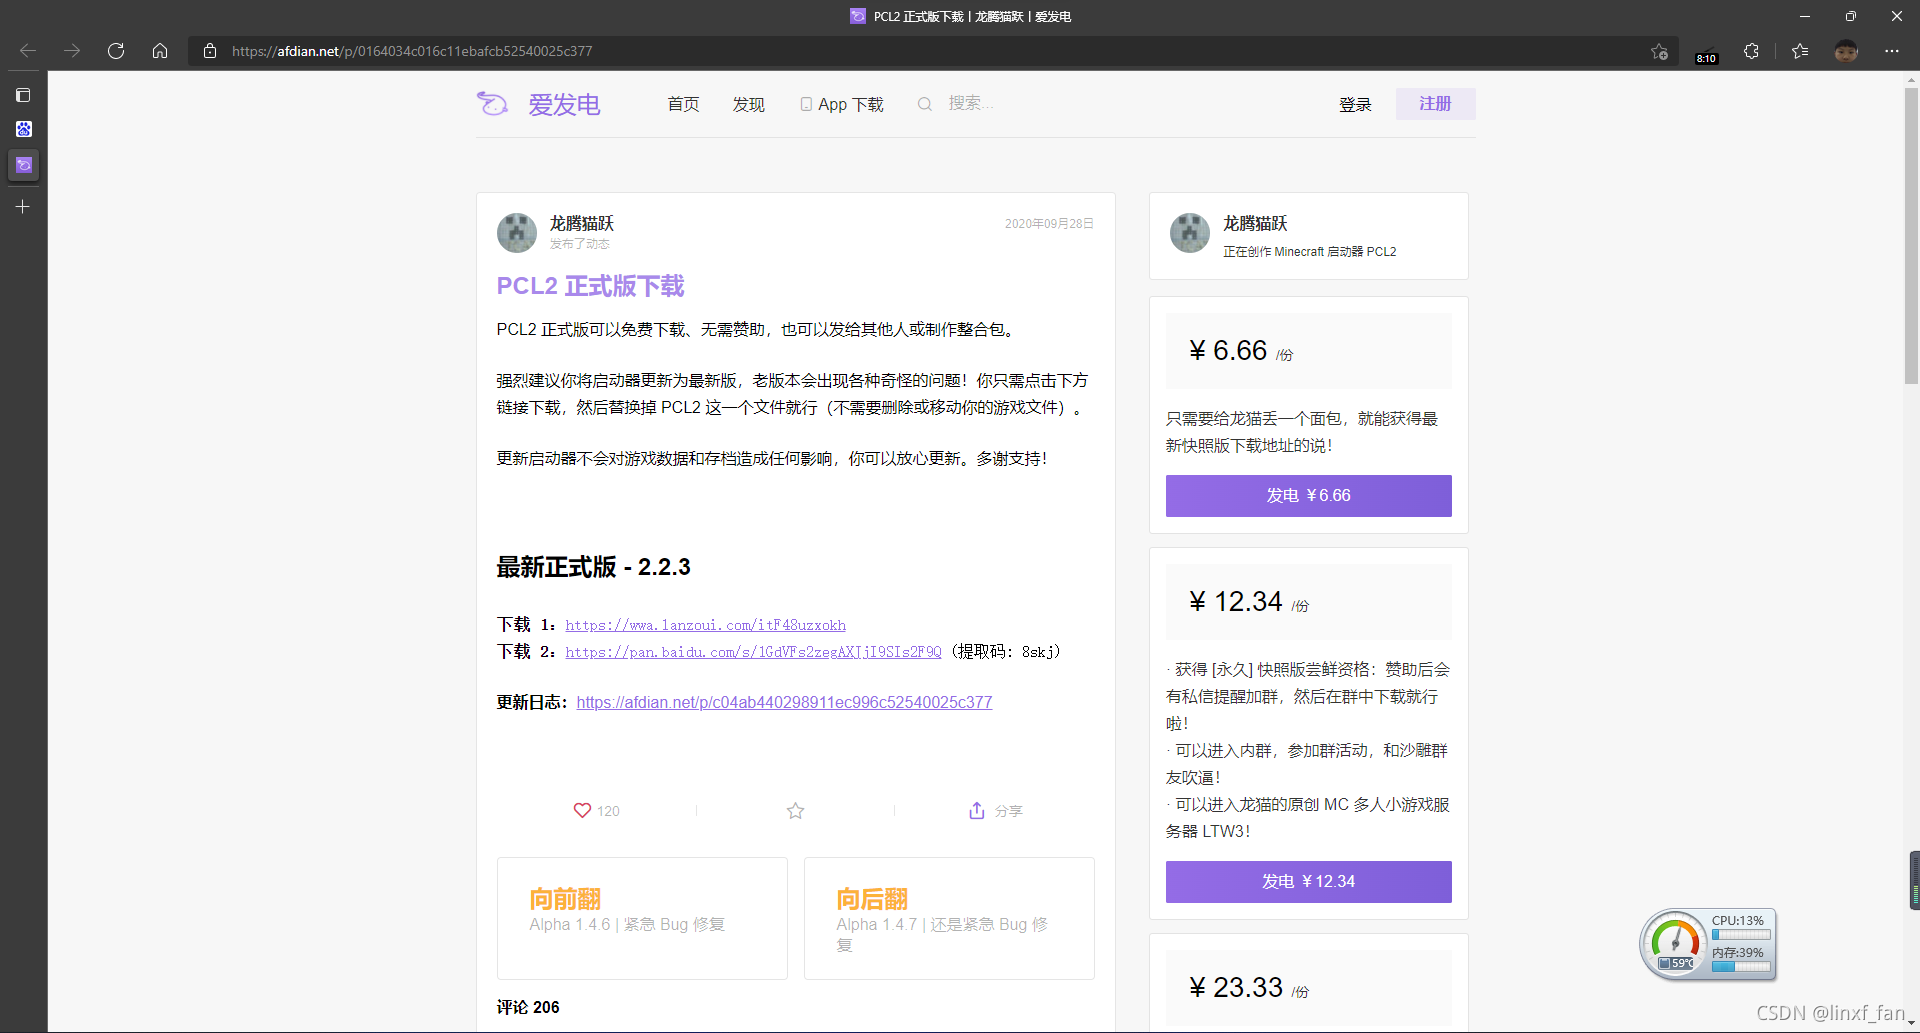Open the 向前翻 Alpha 1.4.6 card

(642, 918)
